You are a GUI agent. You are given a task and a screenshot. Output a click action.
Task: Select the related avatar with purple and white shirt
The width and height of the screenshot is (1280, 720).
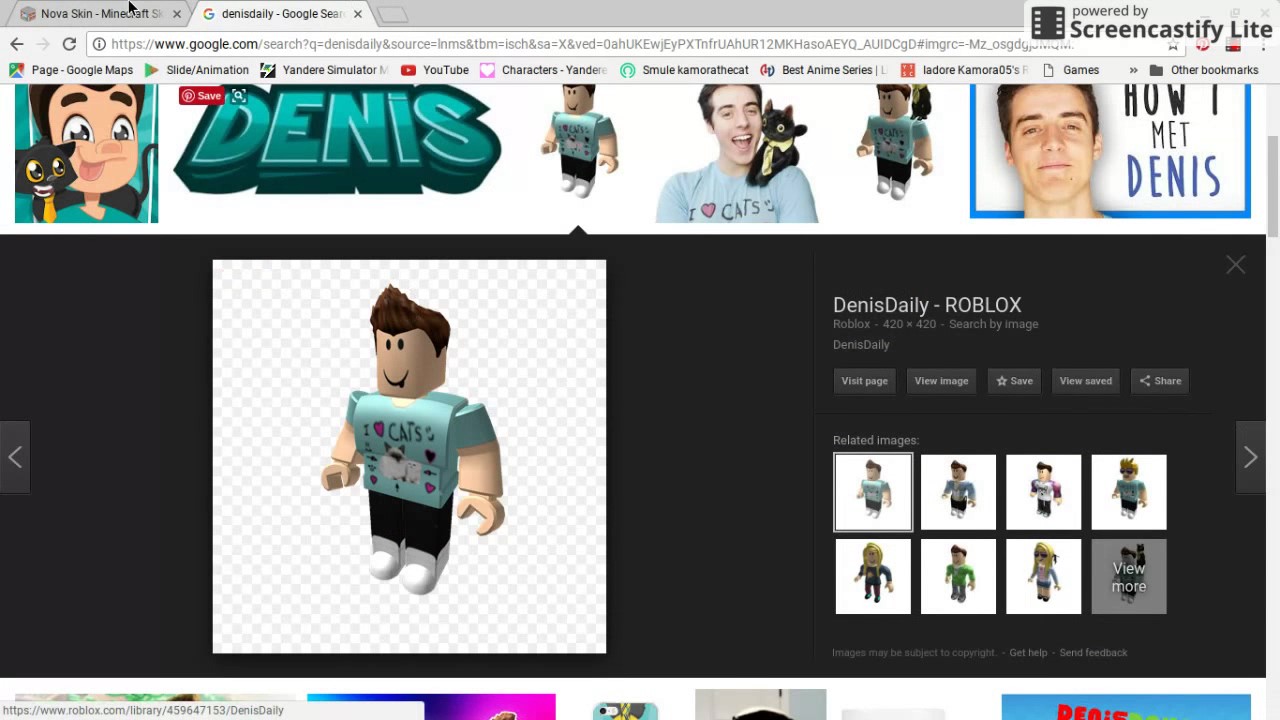(1043, 492)
